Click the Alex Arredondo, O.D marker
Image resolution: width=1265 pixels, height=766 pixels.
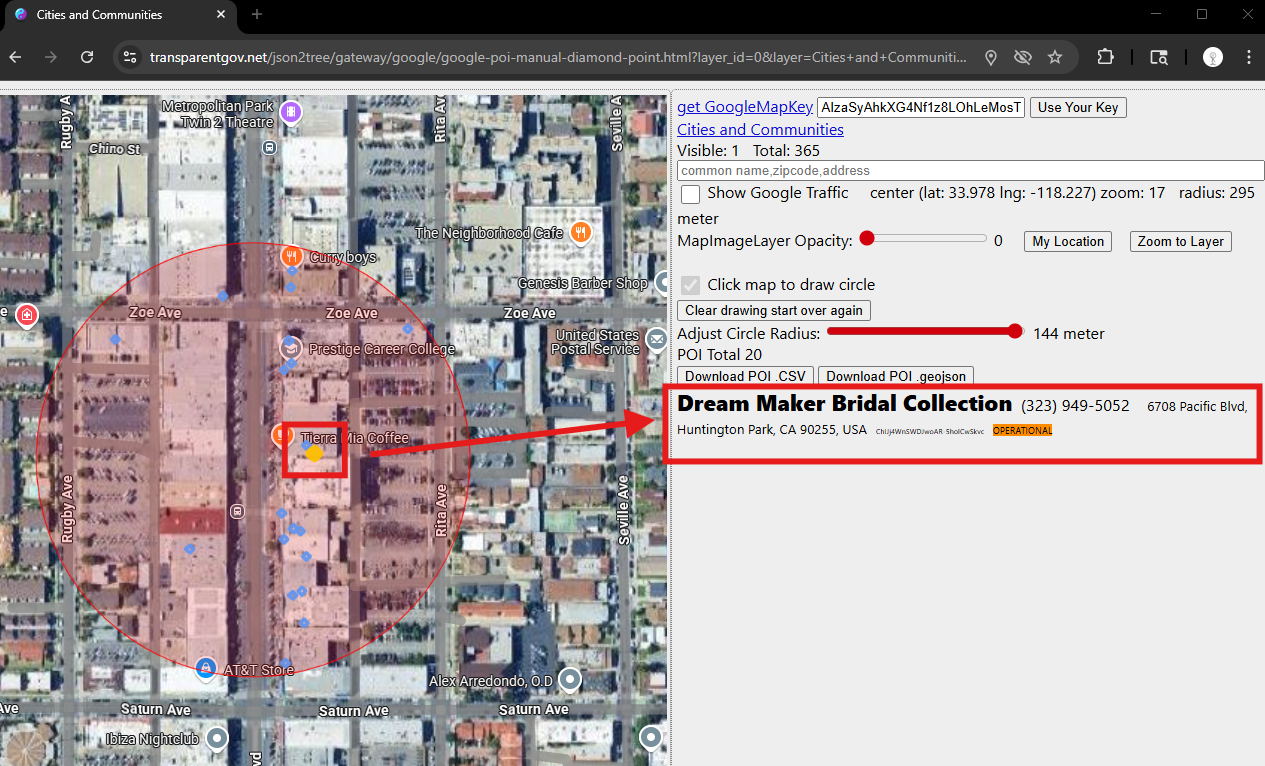click(x=570, y=680)
